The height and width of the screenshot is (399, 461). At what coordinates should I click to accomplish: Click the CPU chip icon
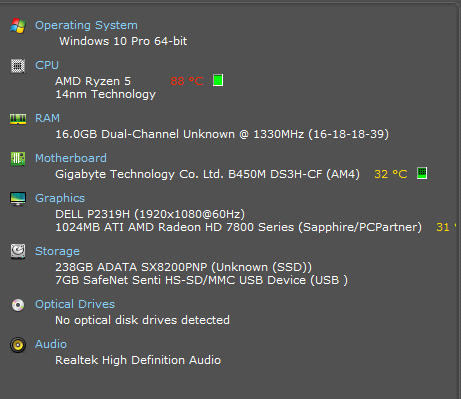(x=18, y=66)
